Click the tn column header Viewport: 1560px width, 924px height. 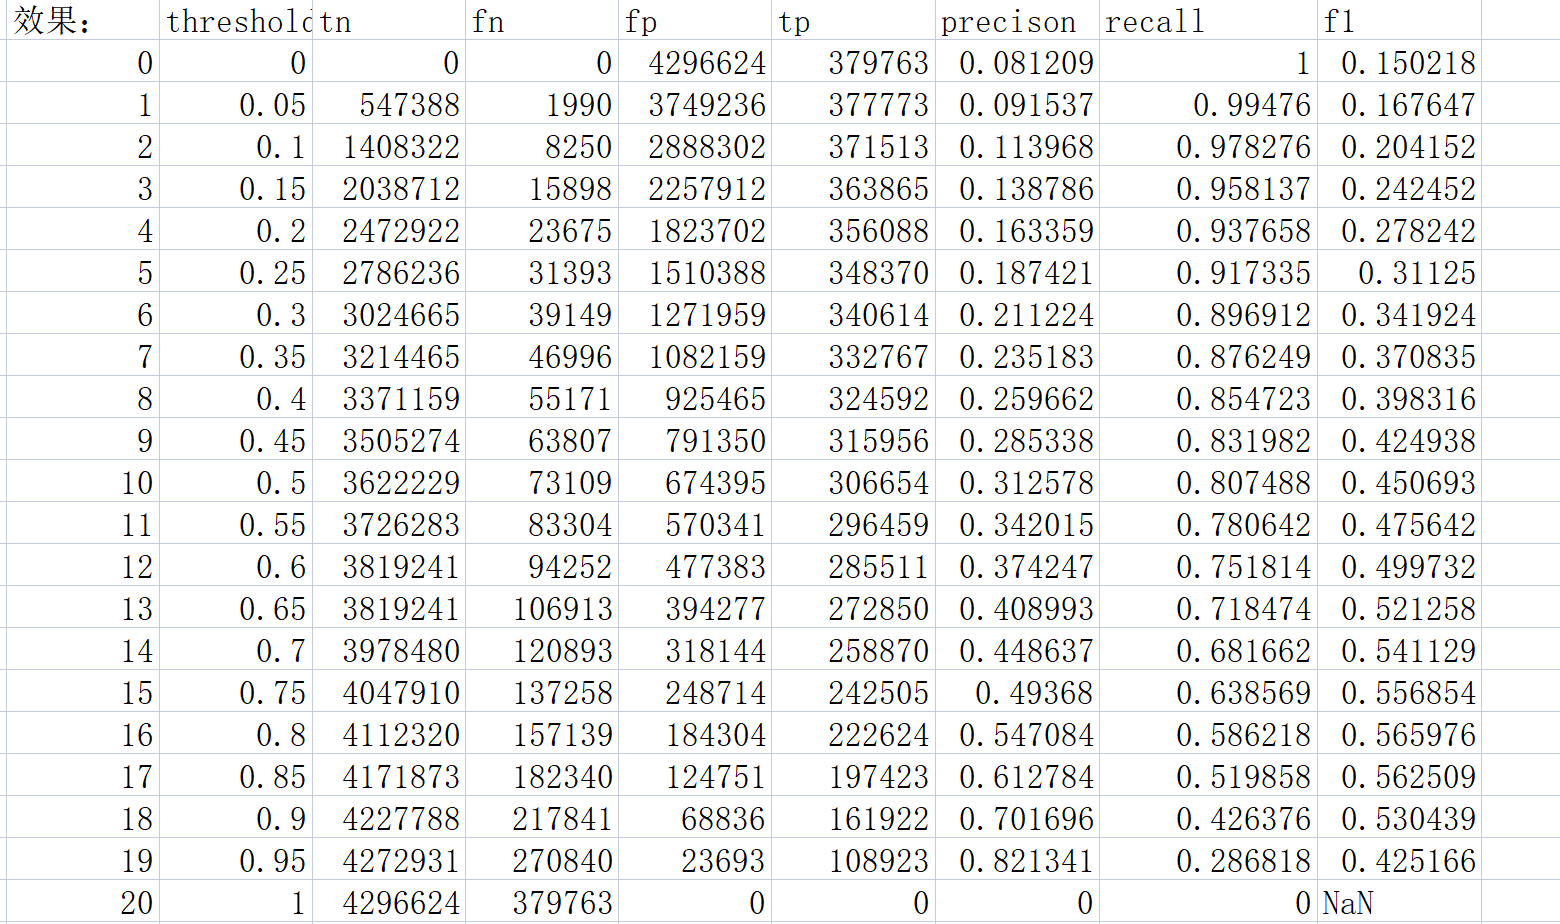click(389, 21)
